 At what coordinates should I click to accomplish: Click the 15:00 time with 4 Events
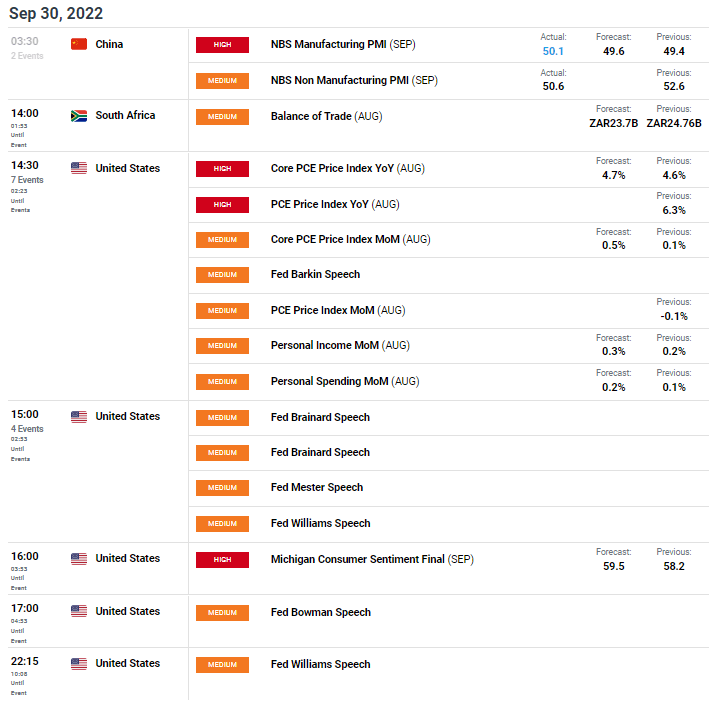[x=24, y=416]
